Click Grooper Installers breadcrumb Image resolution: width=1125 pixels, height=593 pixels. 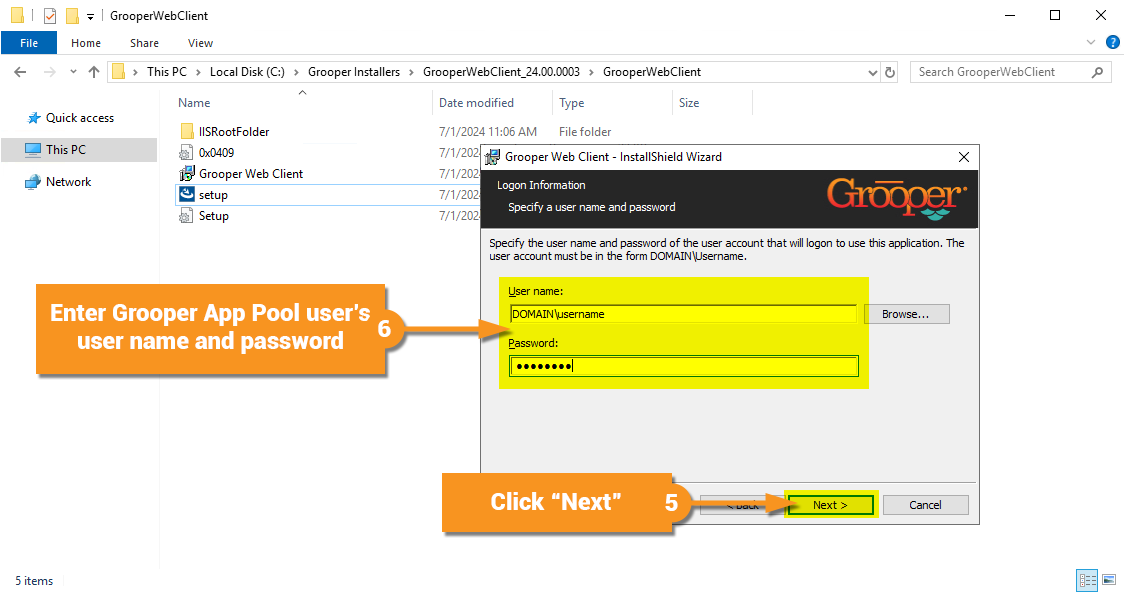point(354,72)
